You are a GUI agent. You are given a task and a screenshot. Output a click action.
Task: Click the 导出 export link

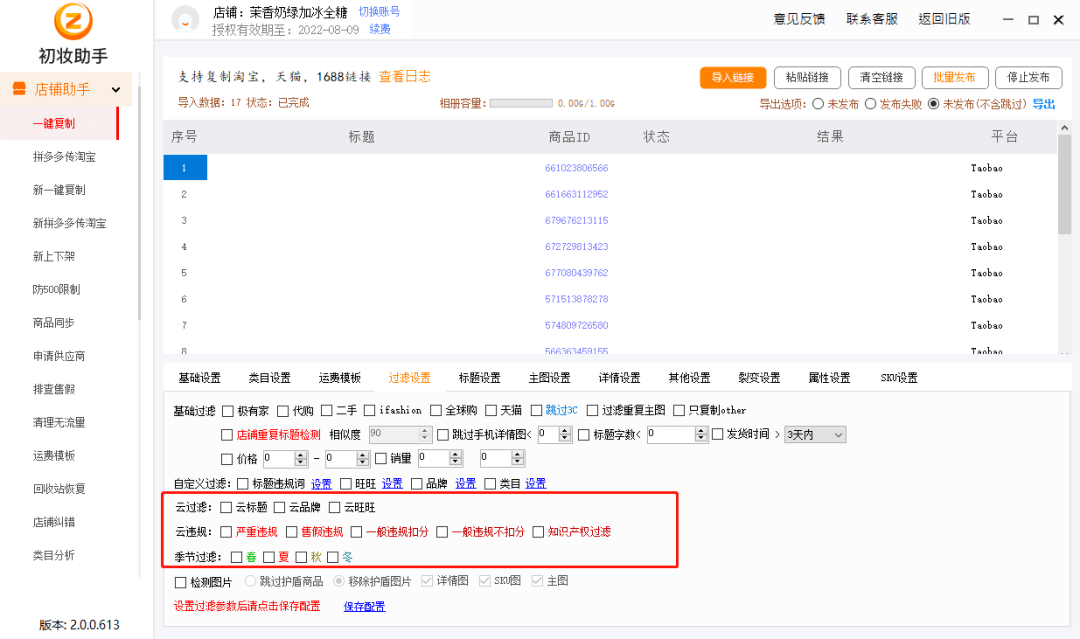(x=1043, y=104)
